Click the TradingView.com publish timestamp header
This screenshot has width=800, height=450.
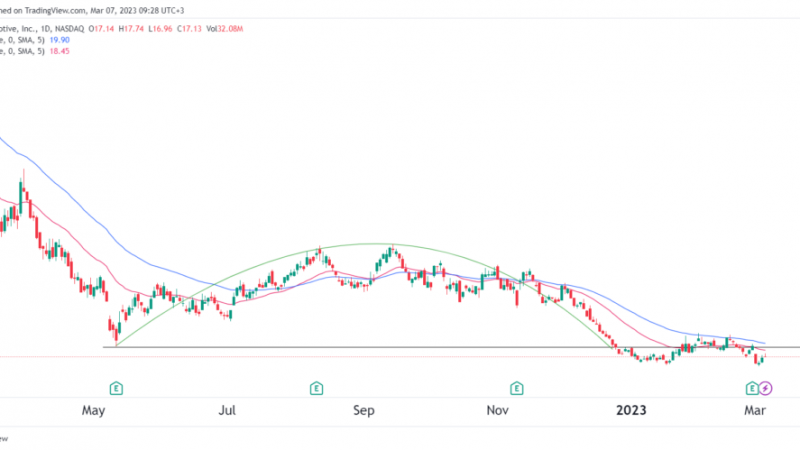tap(92, 10)
